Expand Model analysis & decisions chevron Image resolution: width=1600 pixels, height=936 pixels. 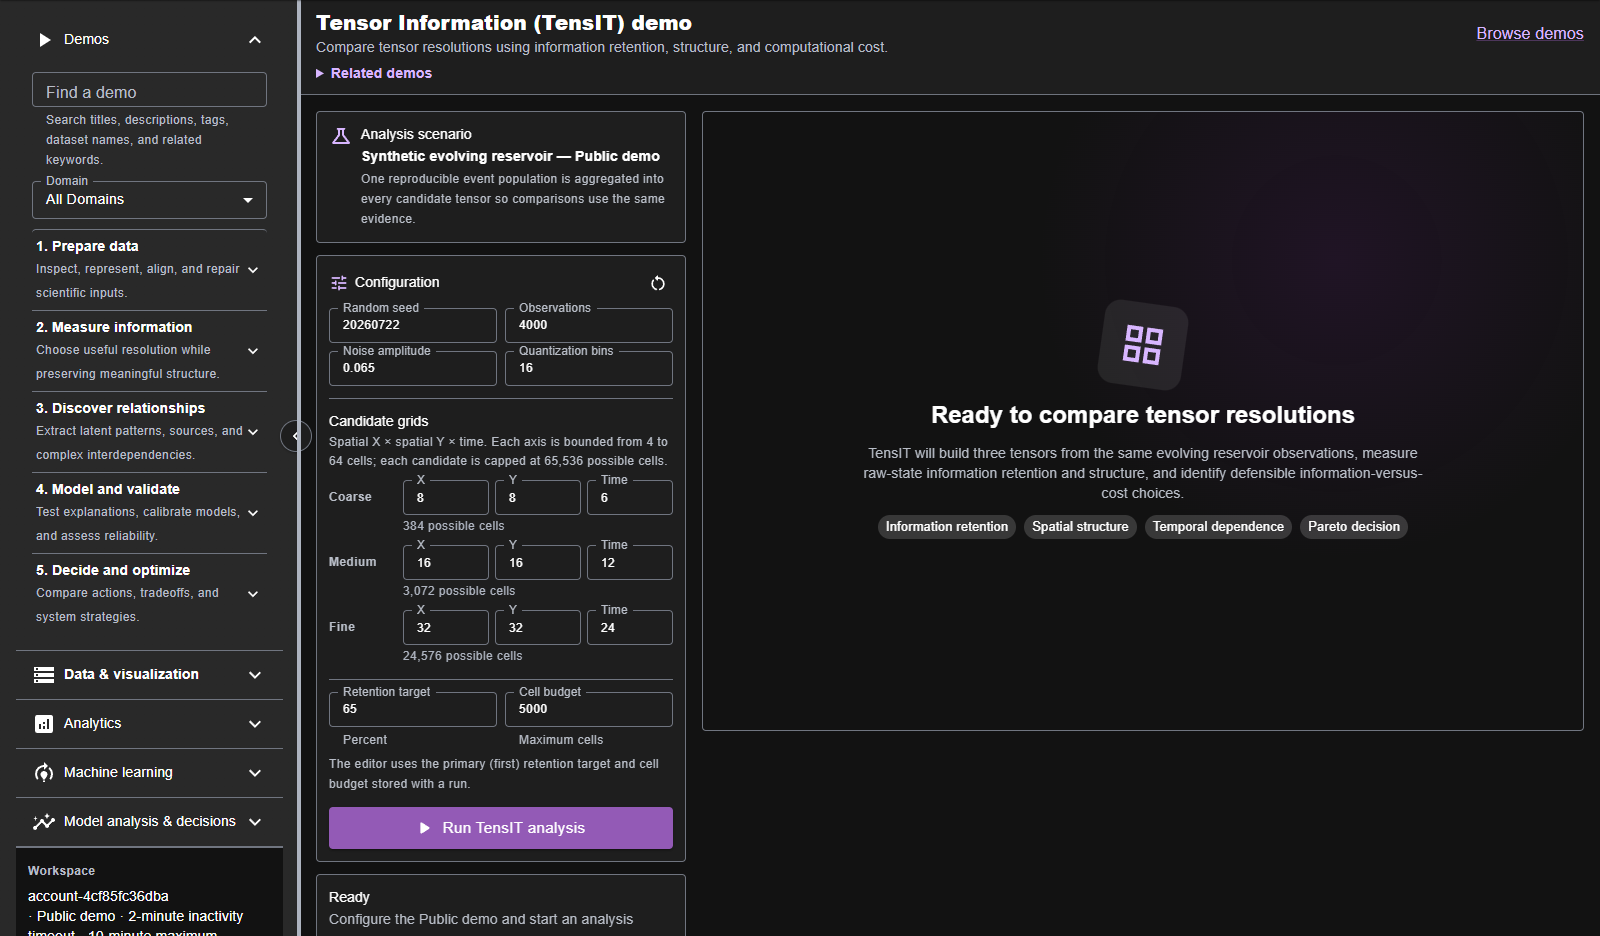tap(255, 822)
